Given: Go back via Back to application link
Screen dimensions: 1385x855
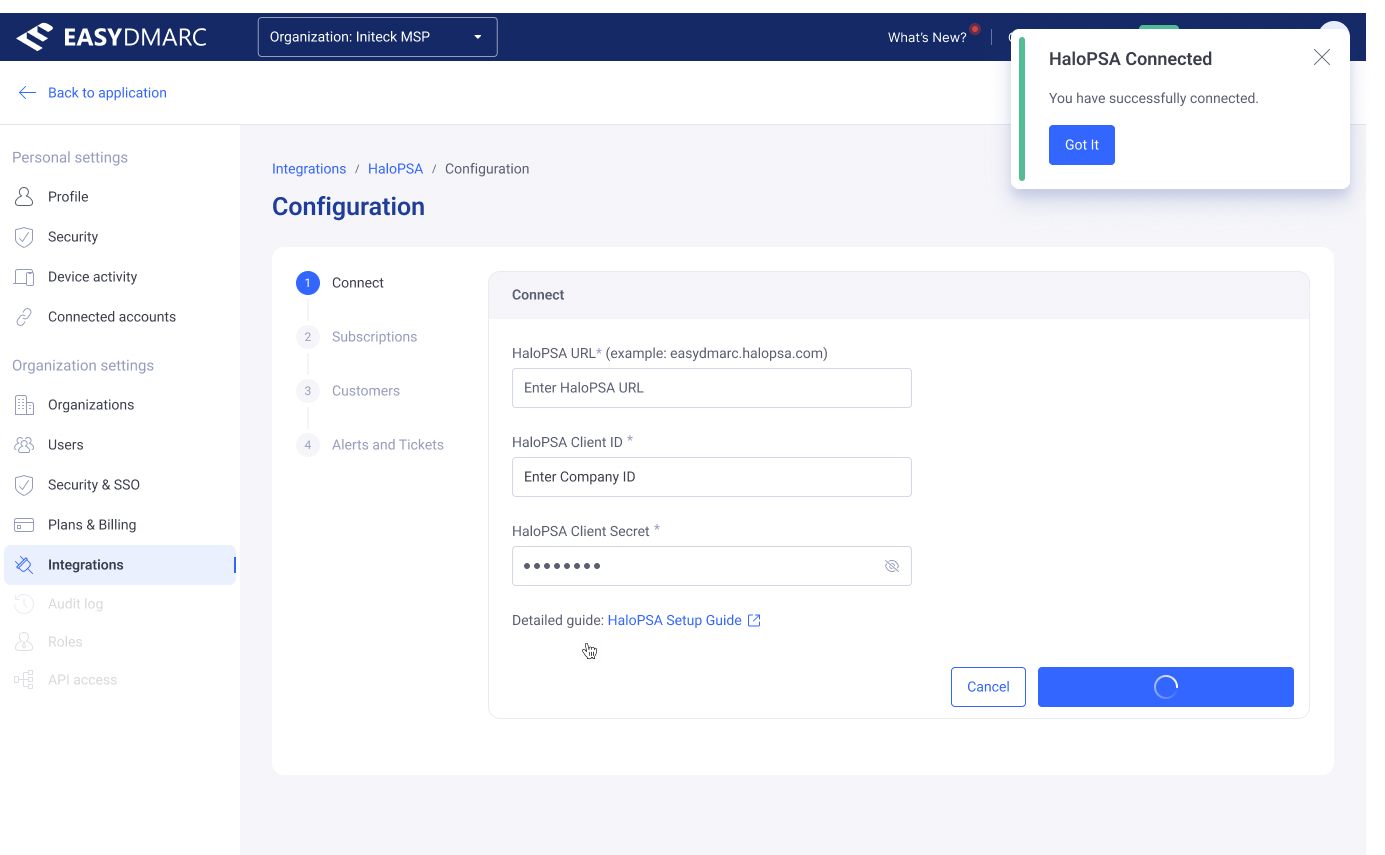Looking at the screenshot, I should tap(107, 92).
